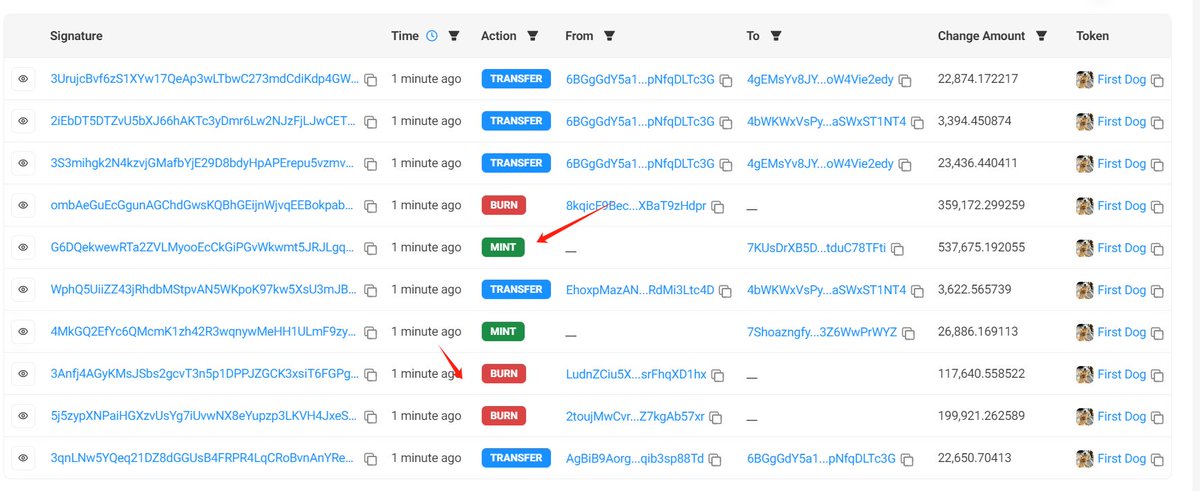Select the amount 22,650.70413
This screenshot has height=491, width=1200.
(975, 458)
